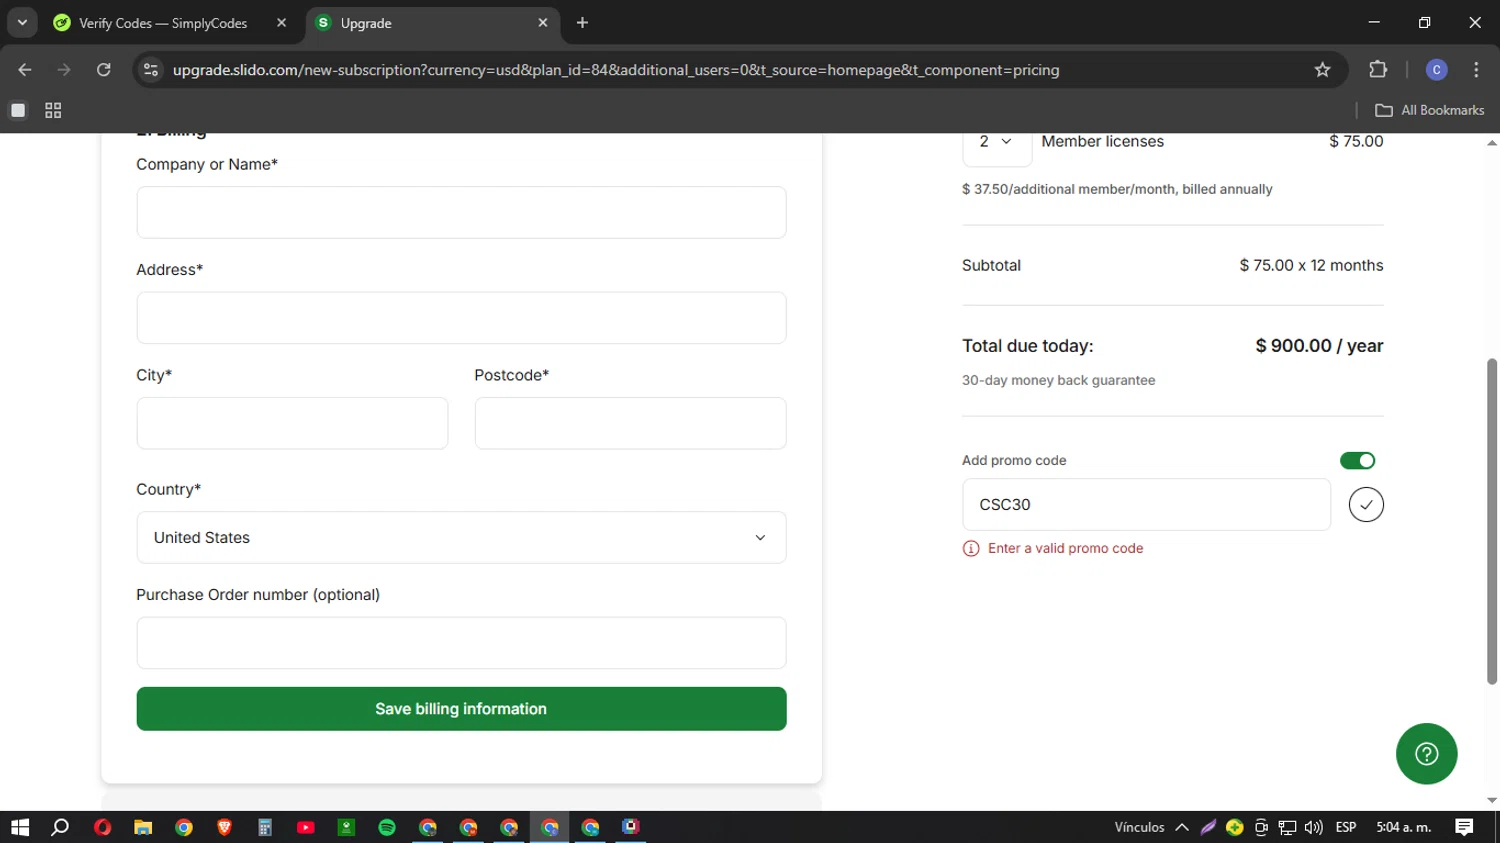This screenshot has height=843, width=1500.
Task: Open the Country dropdown showing United States
Action: (x=461, y=538)
